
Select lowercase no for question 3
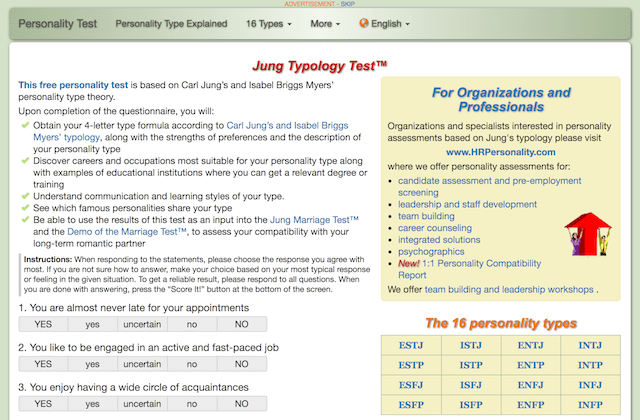point(192,403)
